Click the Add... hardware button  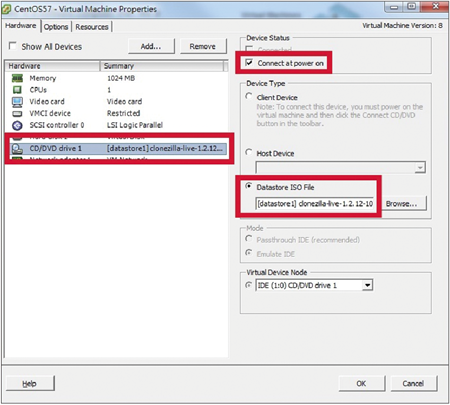(151, 46)
